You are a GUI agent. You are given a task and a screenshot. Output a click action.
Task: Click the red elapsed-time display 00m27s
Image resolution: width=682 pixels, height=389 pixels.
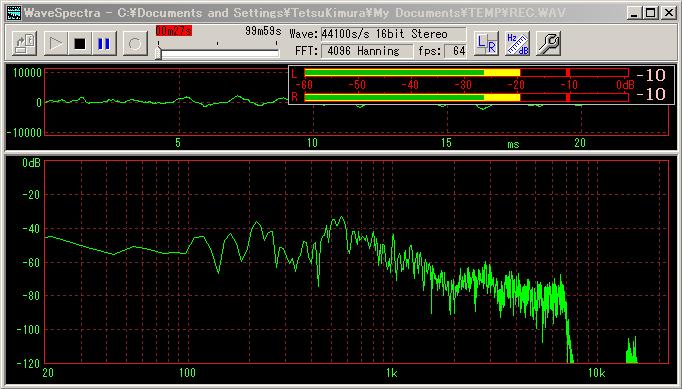[174, 31]
